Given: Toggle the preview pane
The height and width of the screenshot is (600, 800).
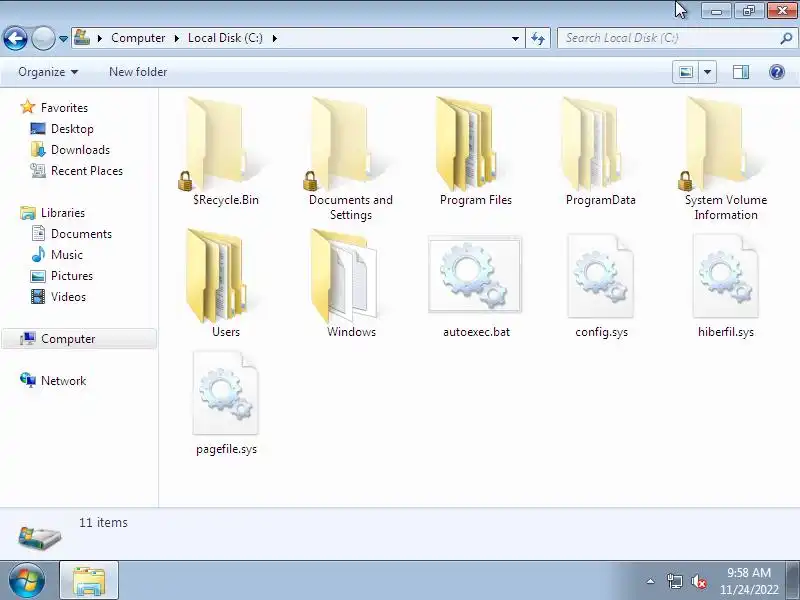Looking at the screenshot, I should tap(741, 72).
